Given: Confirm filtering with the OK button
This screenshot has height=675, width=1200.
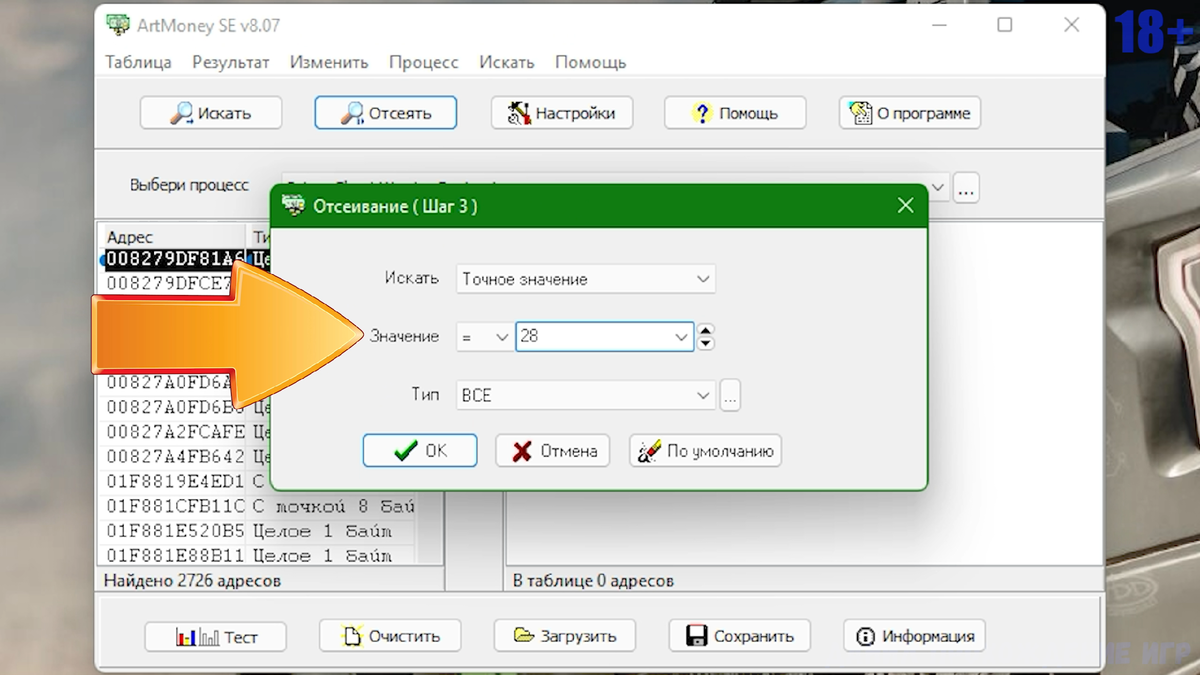Looking at the screenshot, I should pos(420,451).
